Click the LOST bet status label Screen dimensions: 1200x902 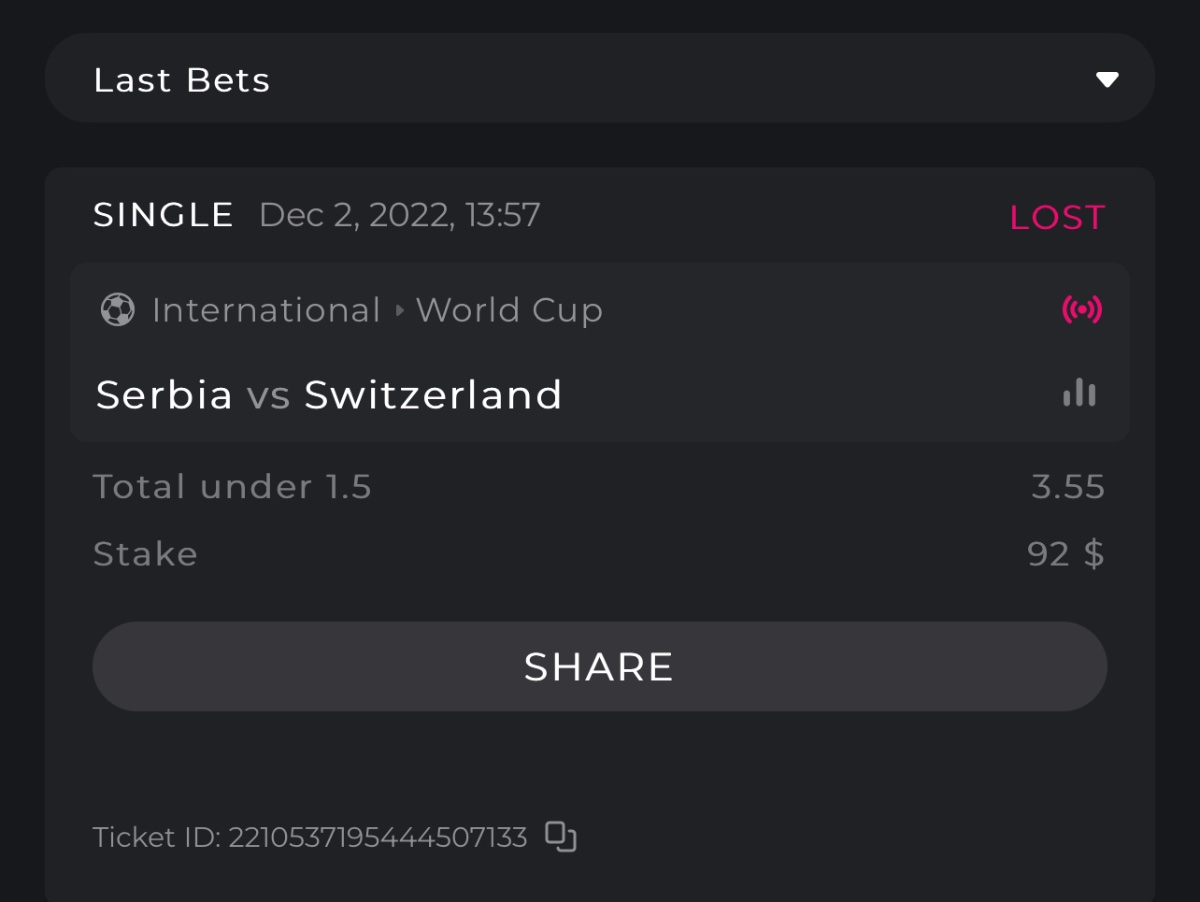[x=1056, y=217]
